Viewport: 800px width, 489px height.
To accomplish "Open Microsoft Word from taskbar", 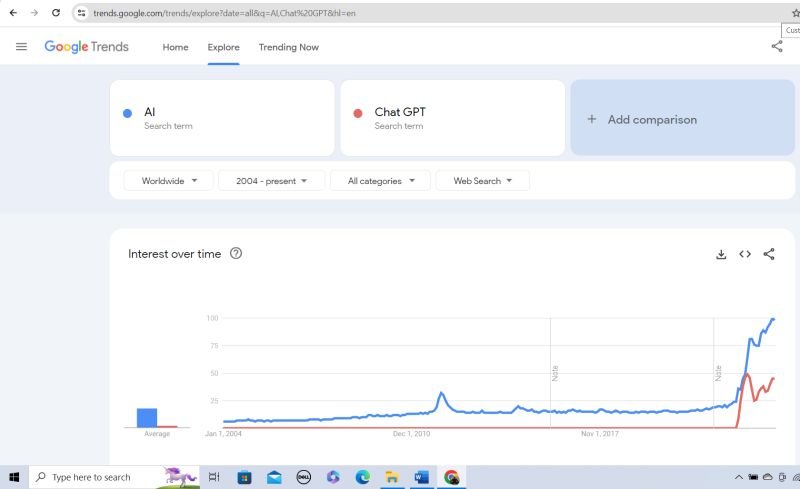I will 421,477.
